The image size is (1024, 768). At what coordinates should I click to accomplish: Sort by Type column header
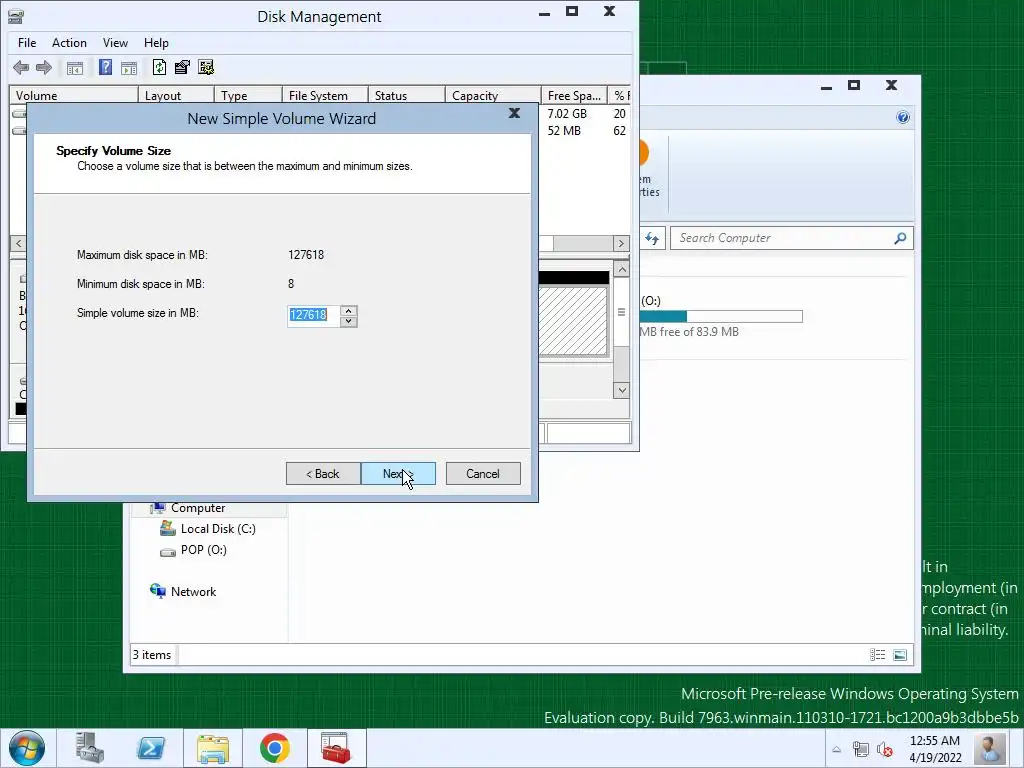(x=248, y=95)
